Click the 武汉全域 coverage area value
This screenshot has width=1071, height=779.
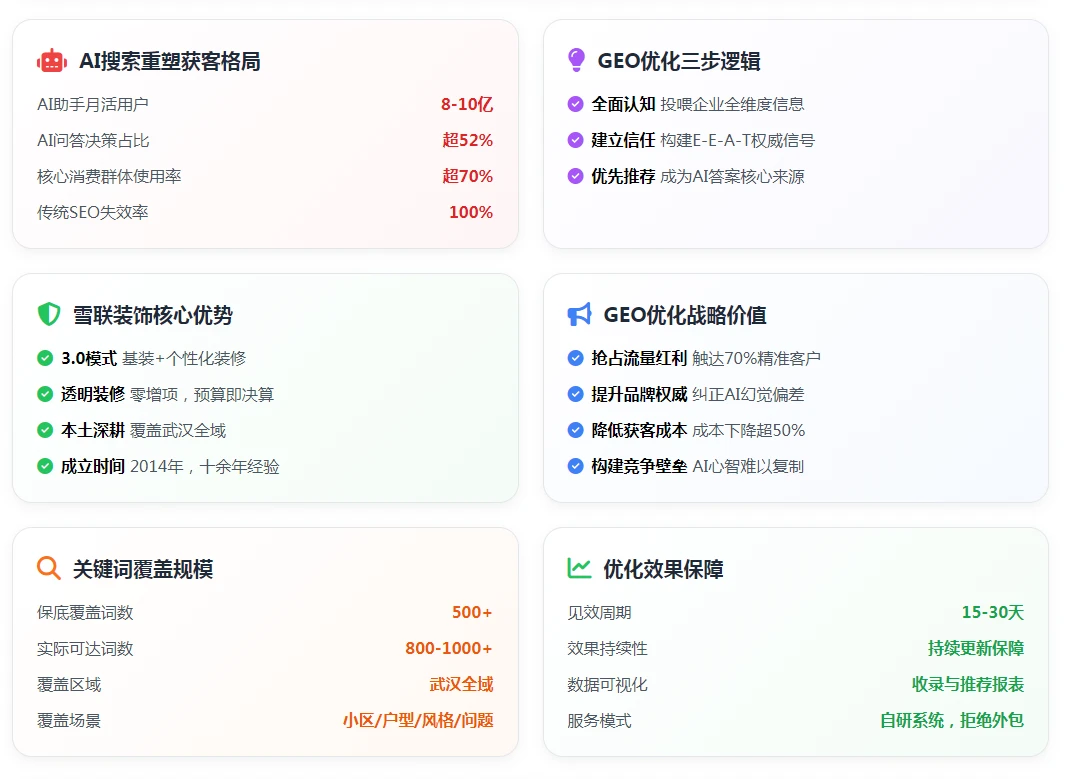pos(461,684)
